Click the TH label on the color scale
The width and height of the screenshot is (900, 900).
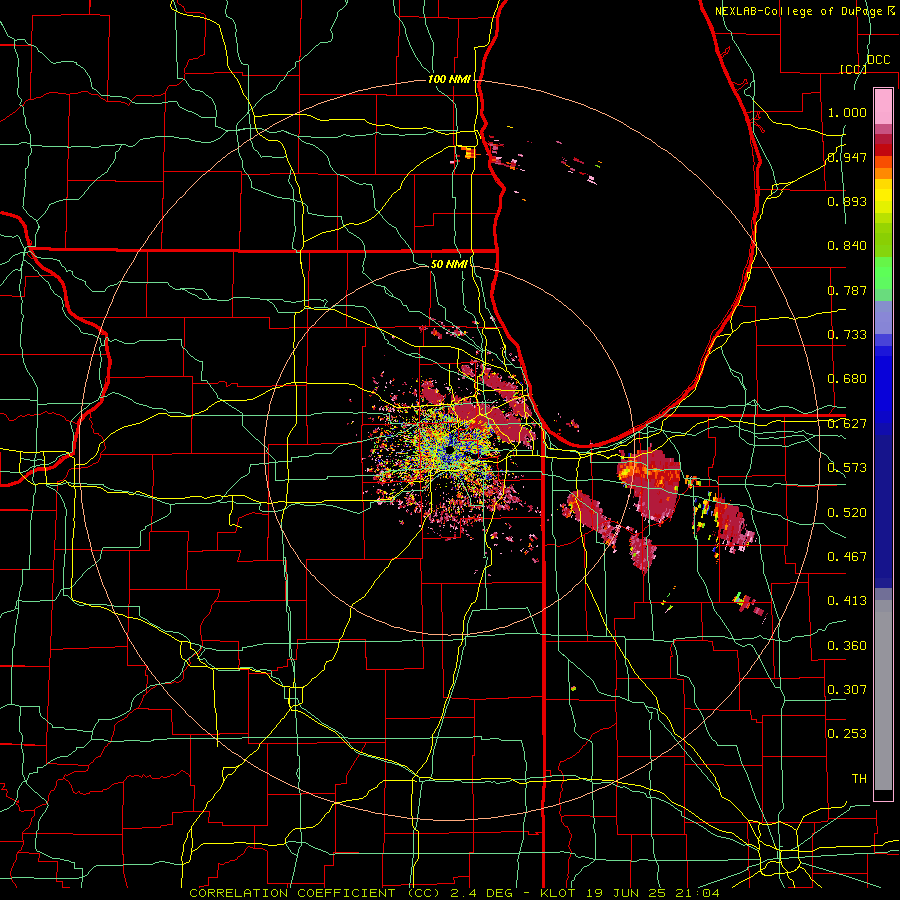pyautogui.click(x=859, y=779)
